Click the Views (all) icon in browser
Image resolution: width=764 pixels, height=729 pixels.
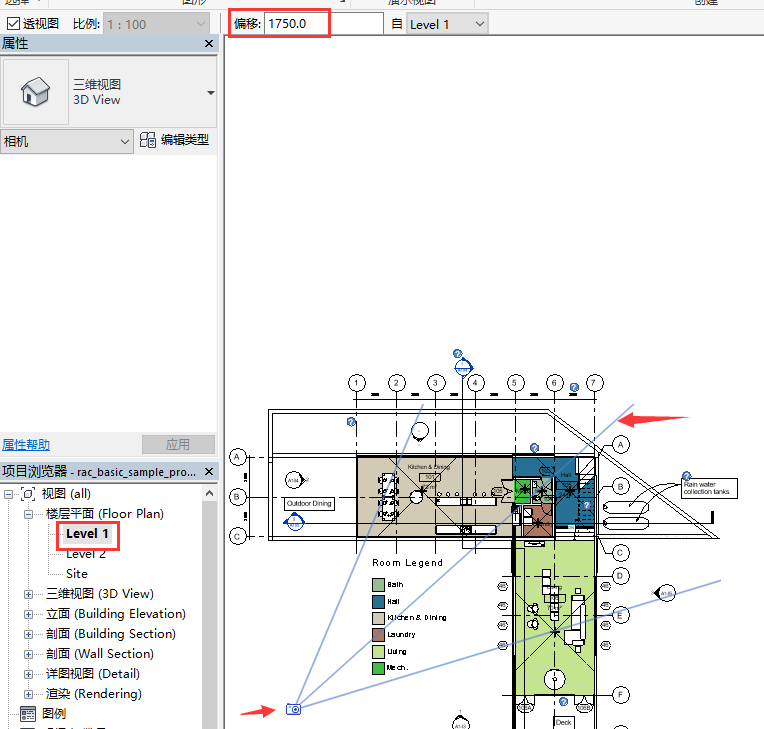28,494
